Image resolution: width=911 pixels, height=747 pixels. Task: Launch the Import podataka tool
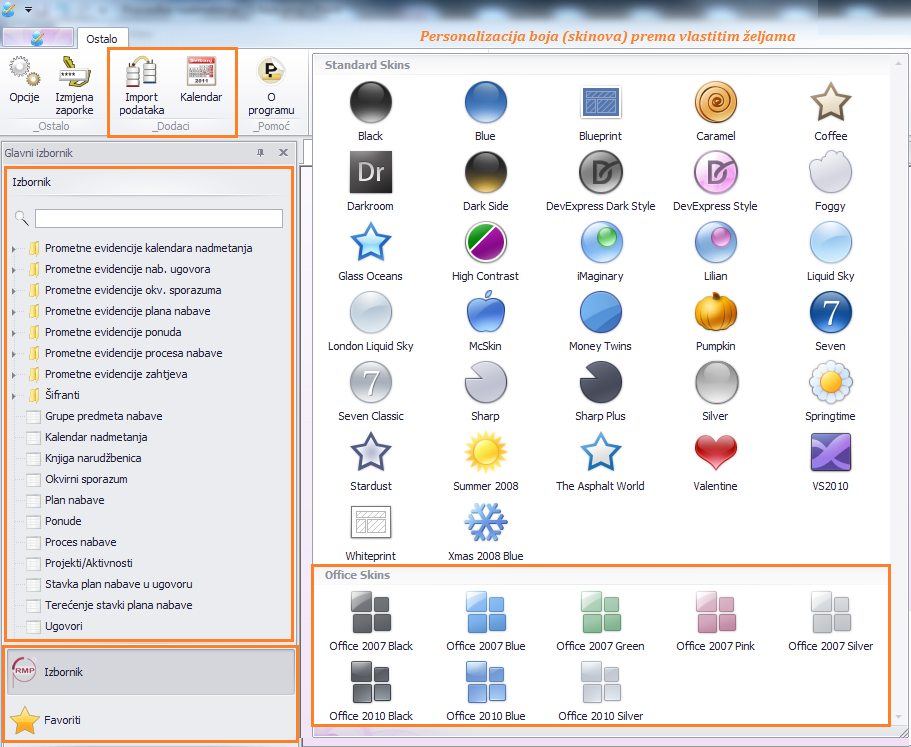[141, 86]
